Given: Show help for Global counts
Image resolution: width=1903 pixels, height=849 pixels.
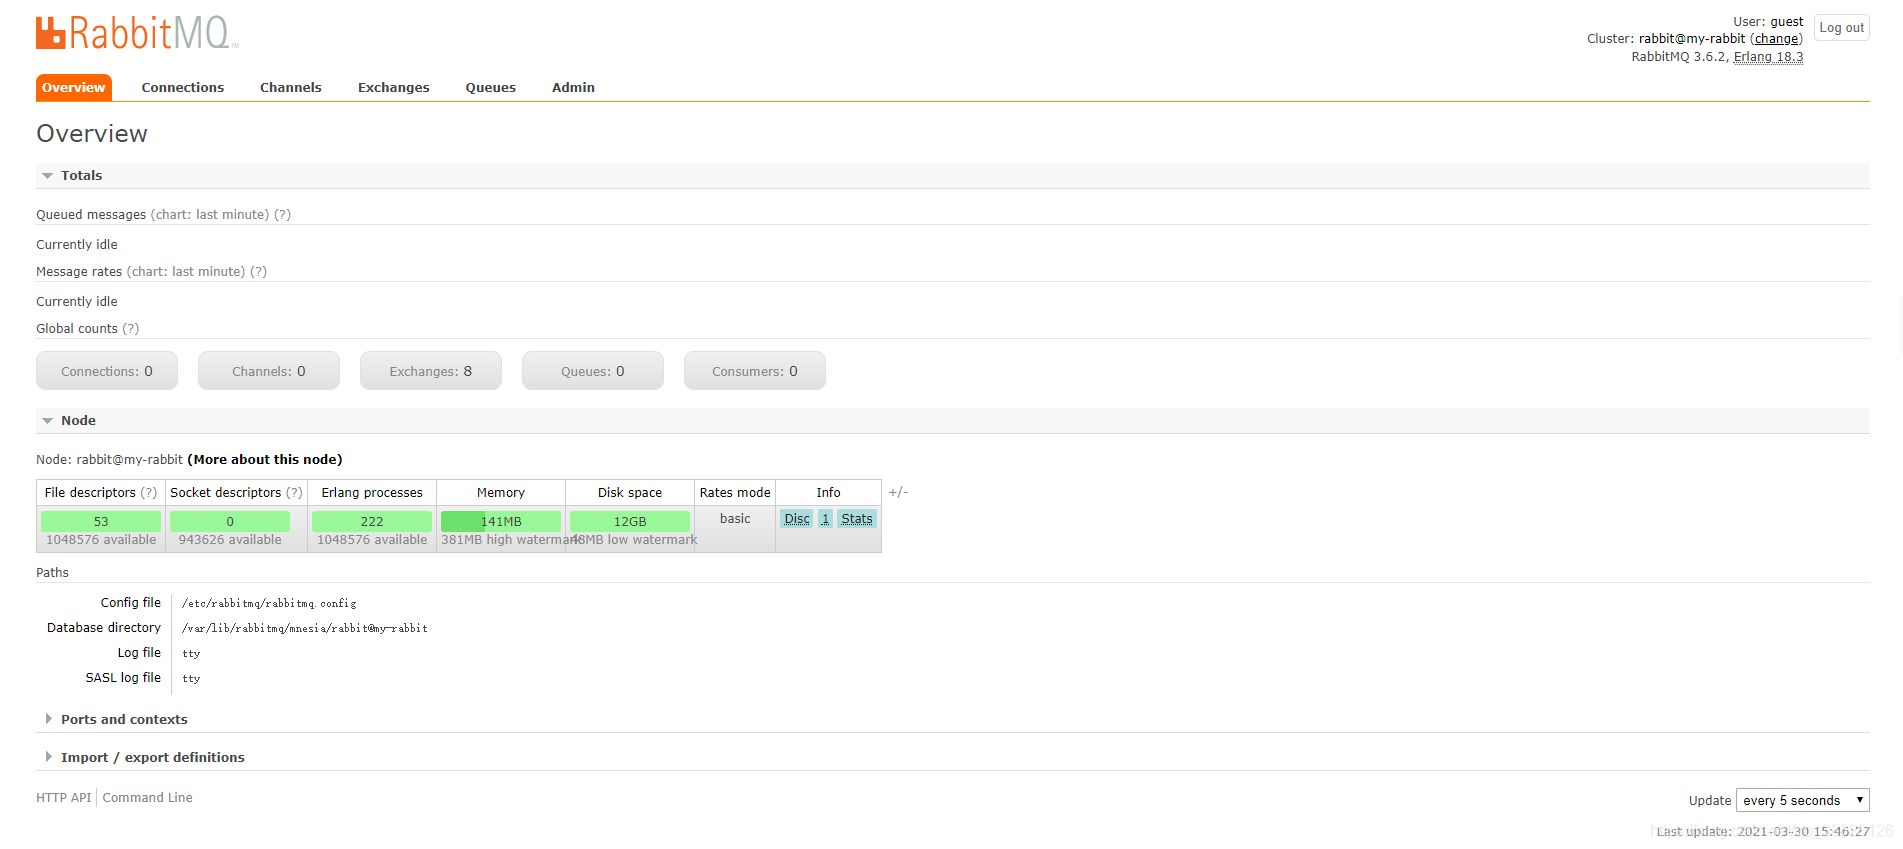Looking at the screenshot, I should click(x=131, y=329).
